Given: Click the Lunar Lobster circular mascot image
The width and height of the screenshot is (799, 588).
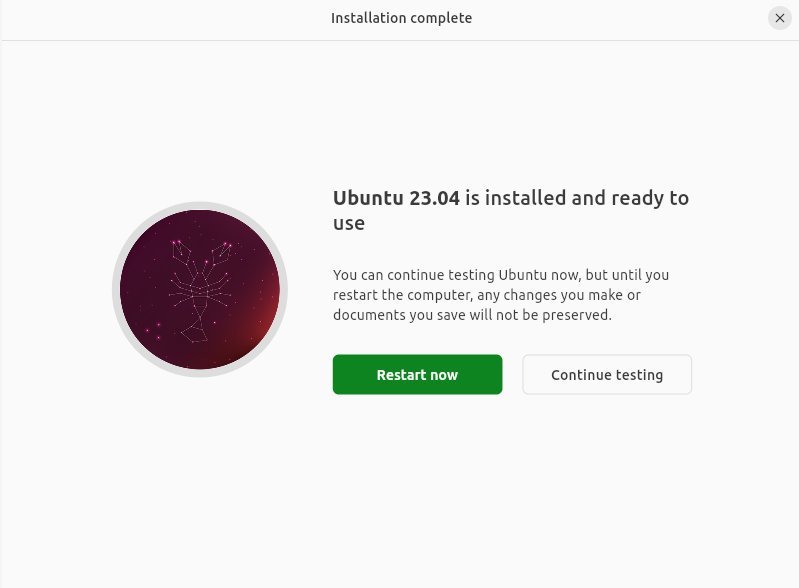Looking at the screenshot, I should coord(200,289).
